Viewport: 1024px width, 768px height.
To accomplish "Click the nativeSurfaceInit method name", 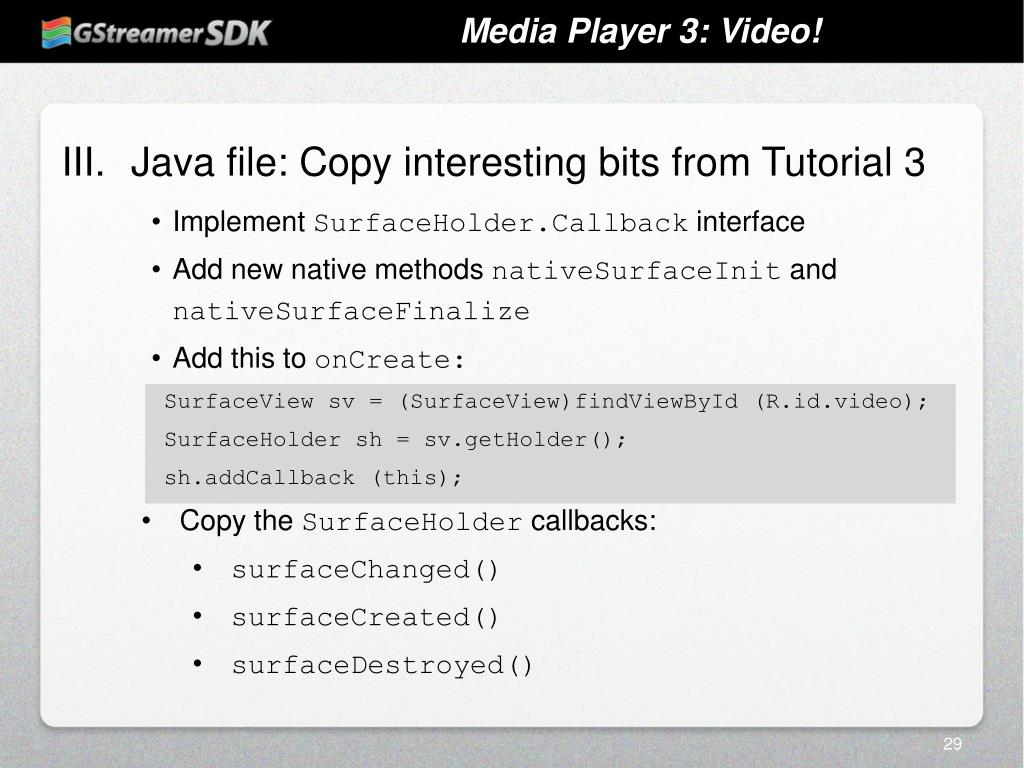I will point(635,270).
